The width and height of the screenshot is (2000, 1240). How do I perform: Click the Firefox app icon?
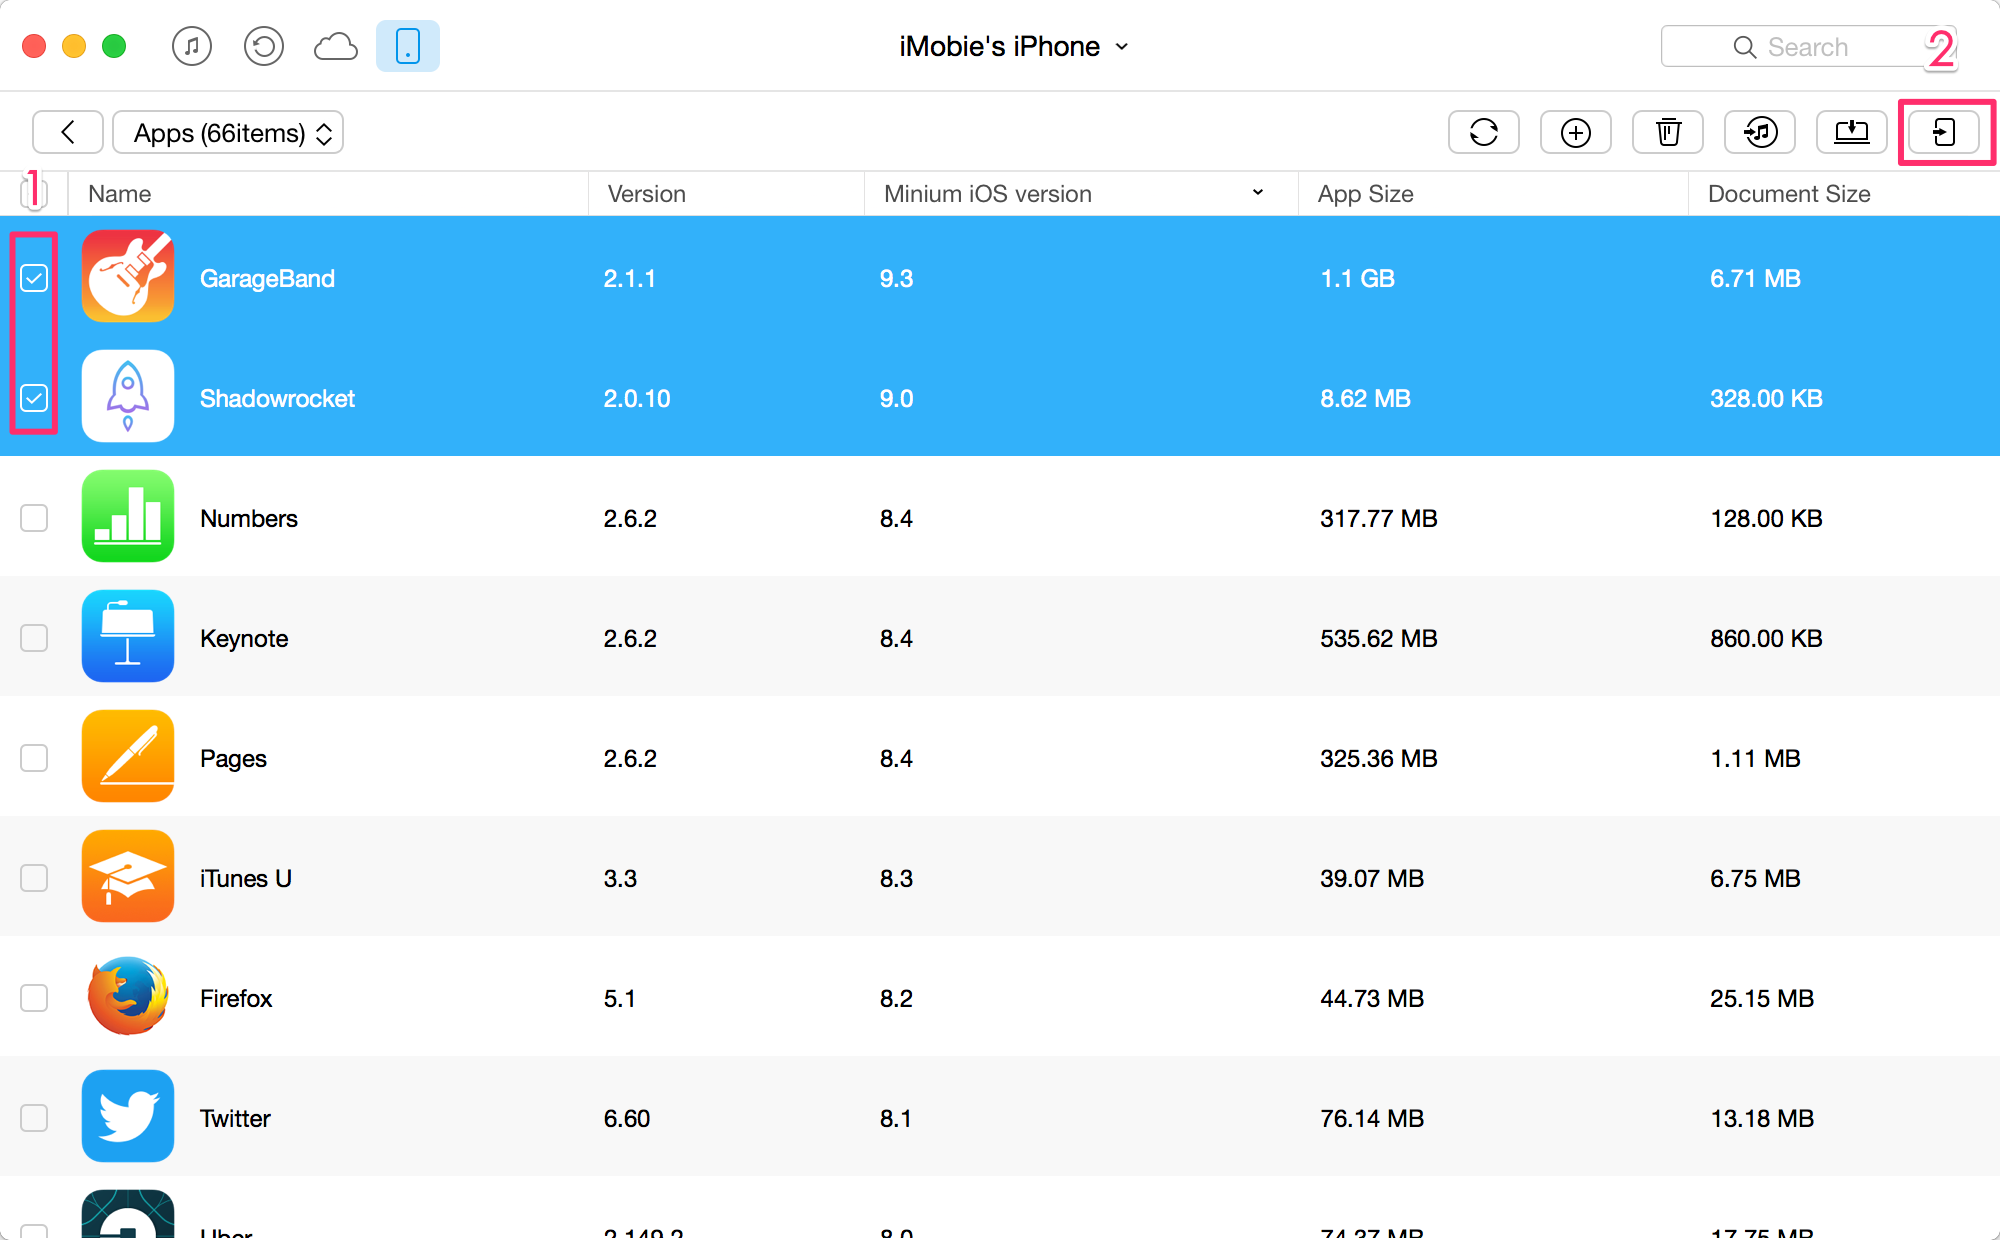128,996
